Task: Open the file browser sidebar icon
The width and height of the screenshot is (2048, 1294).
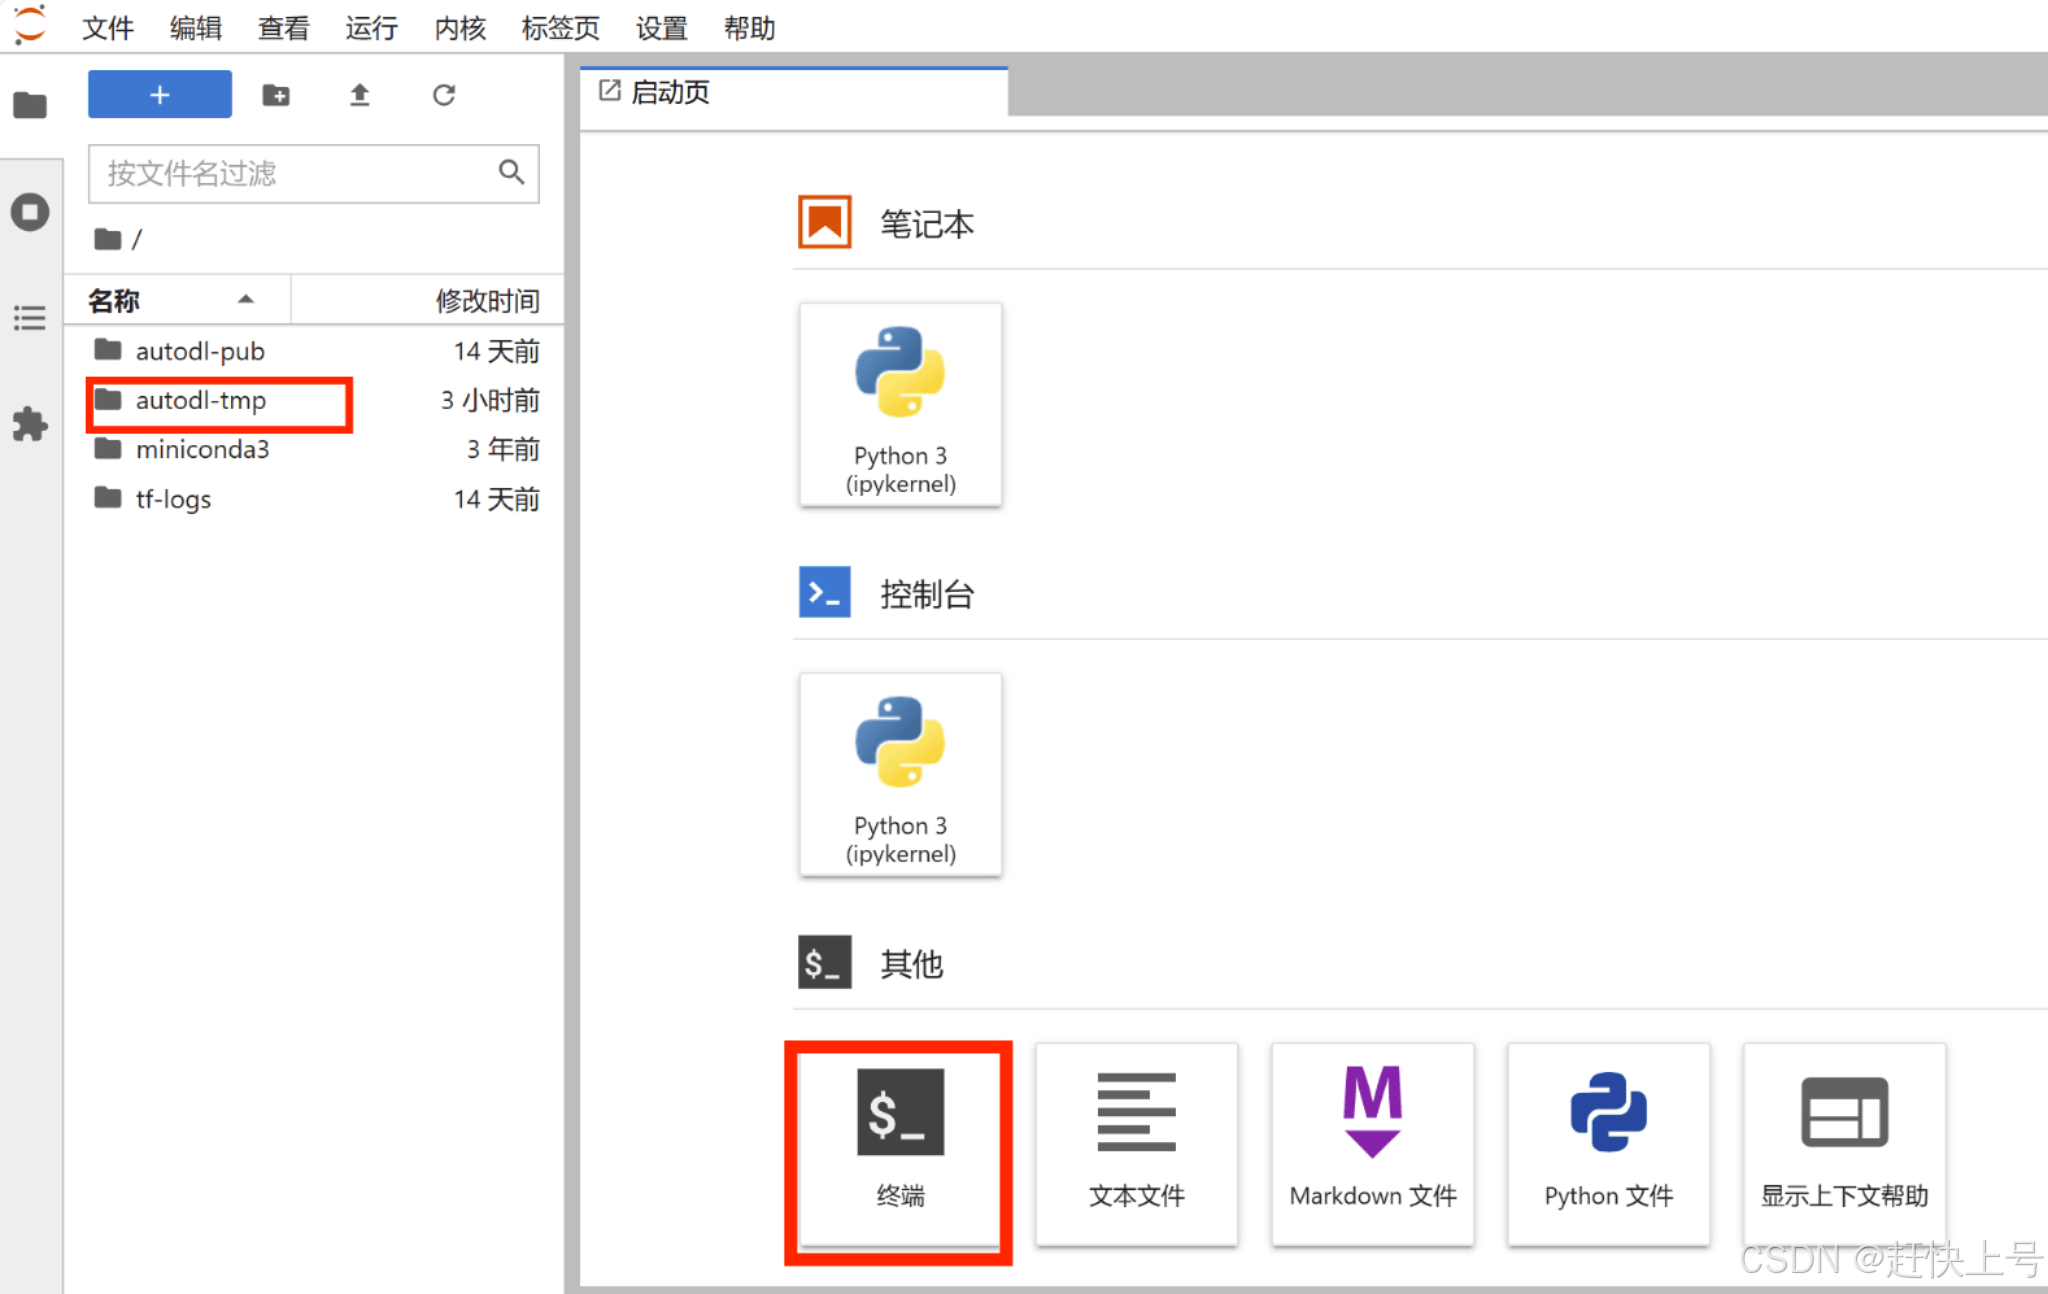Action: (30, 104)
